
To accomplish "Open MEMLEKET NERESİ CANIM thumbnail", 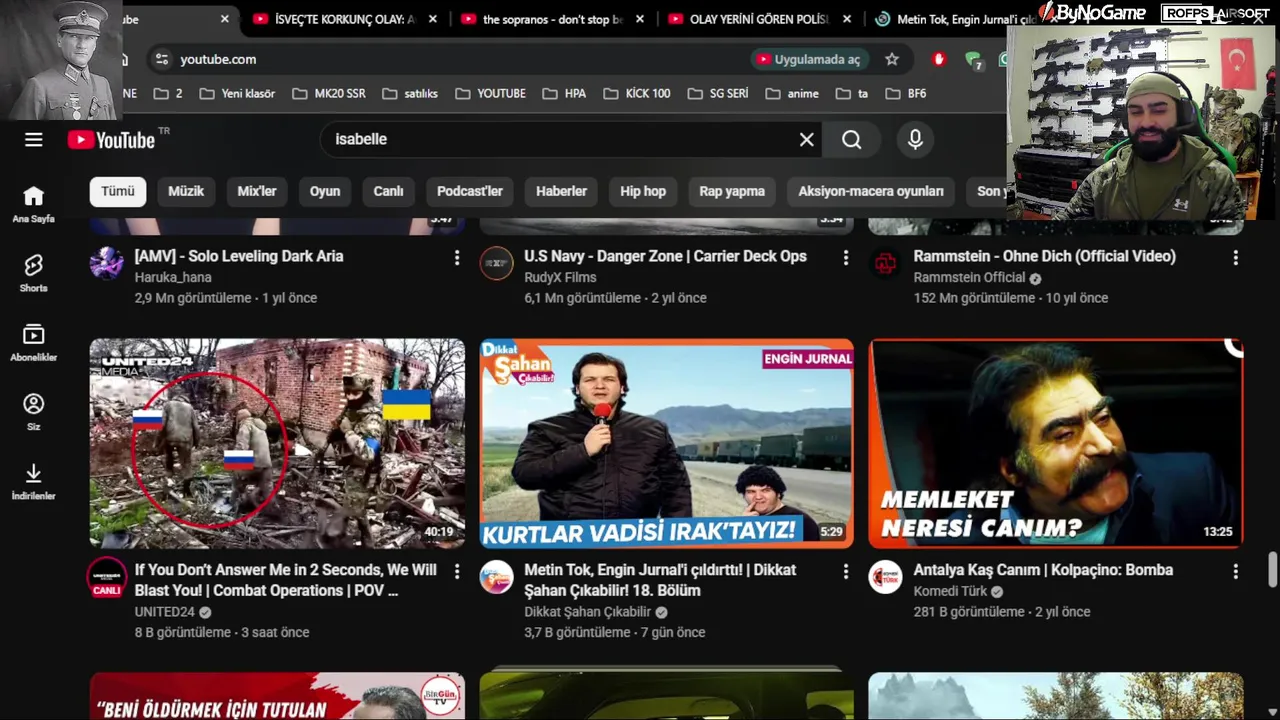I will (1056, 443).
